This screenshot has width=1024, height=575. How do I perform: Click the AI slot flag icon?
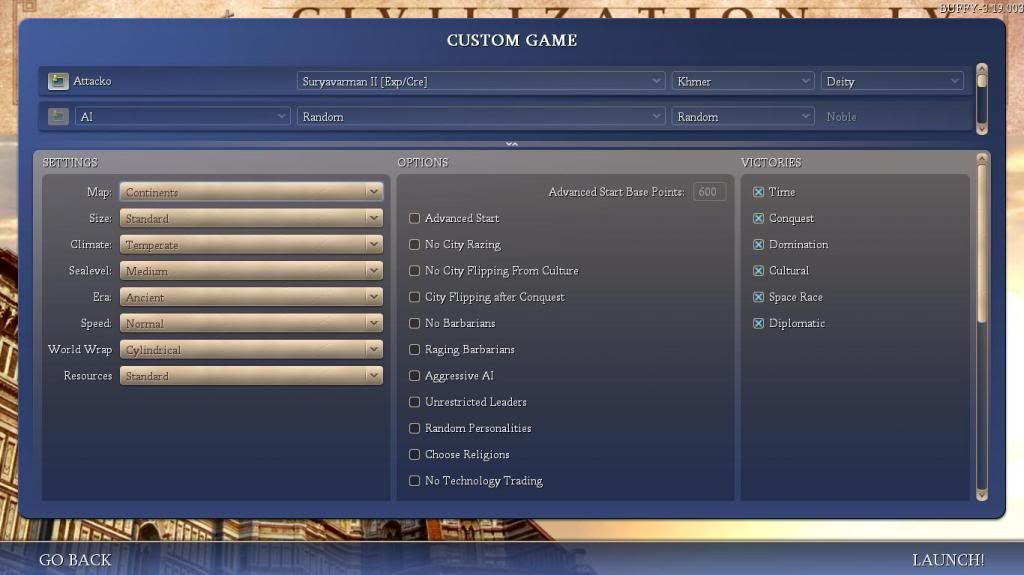point(57,116)
